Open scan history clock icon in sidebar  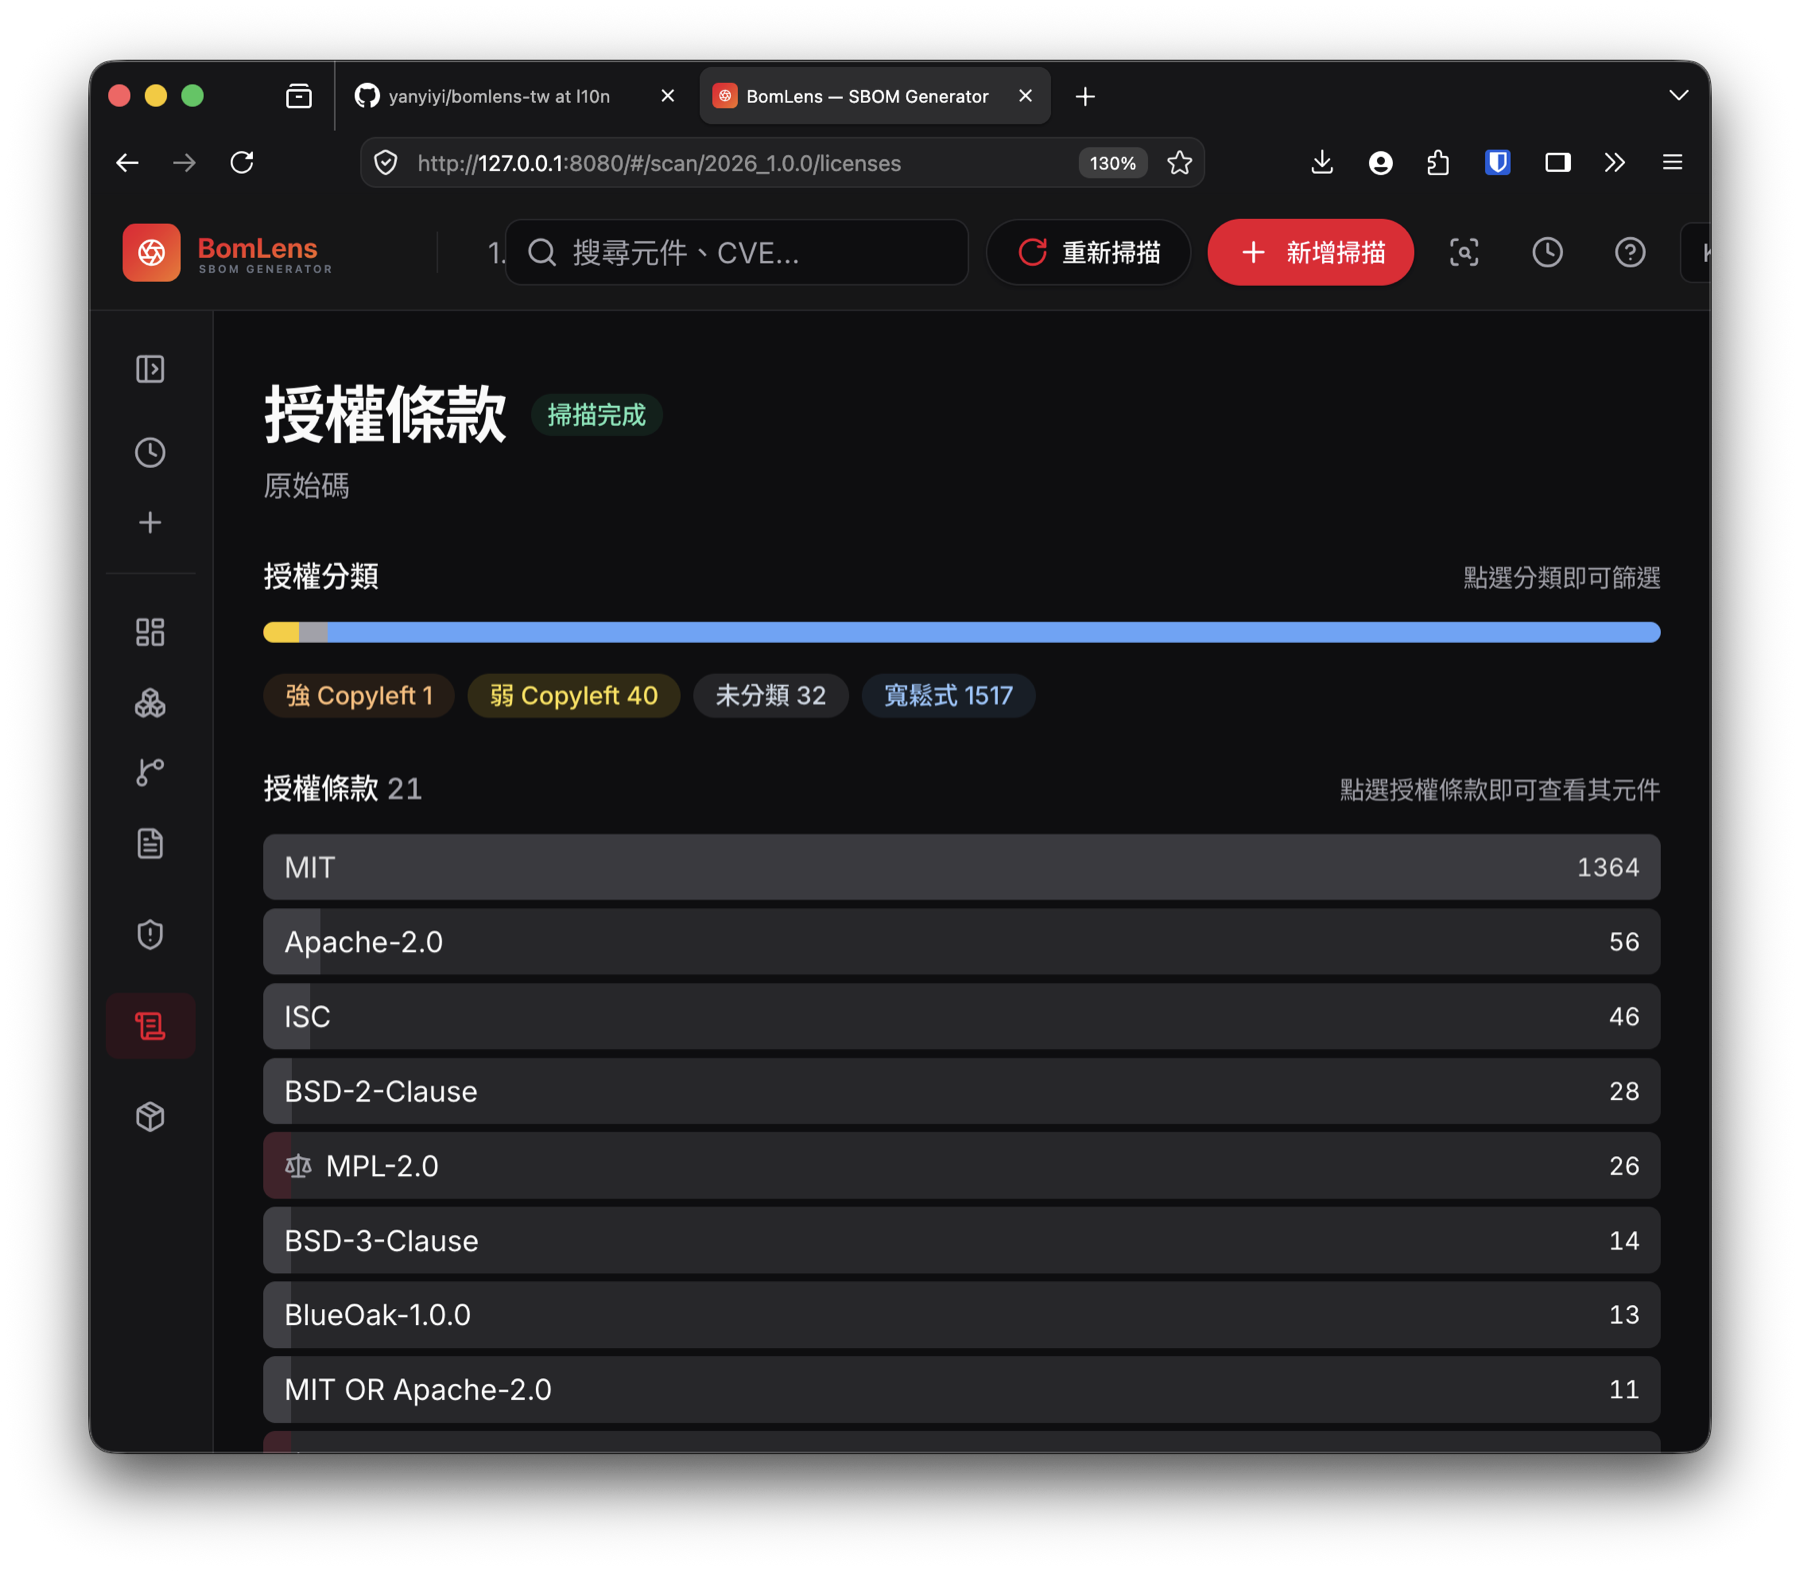tap(150, 452)
